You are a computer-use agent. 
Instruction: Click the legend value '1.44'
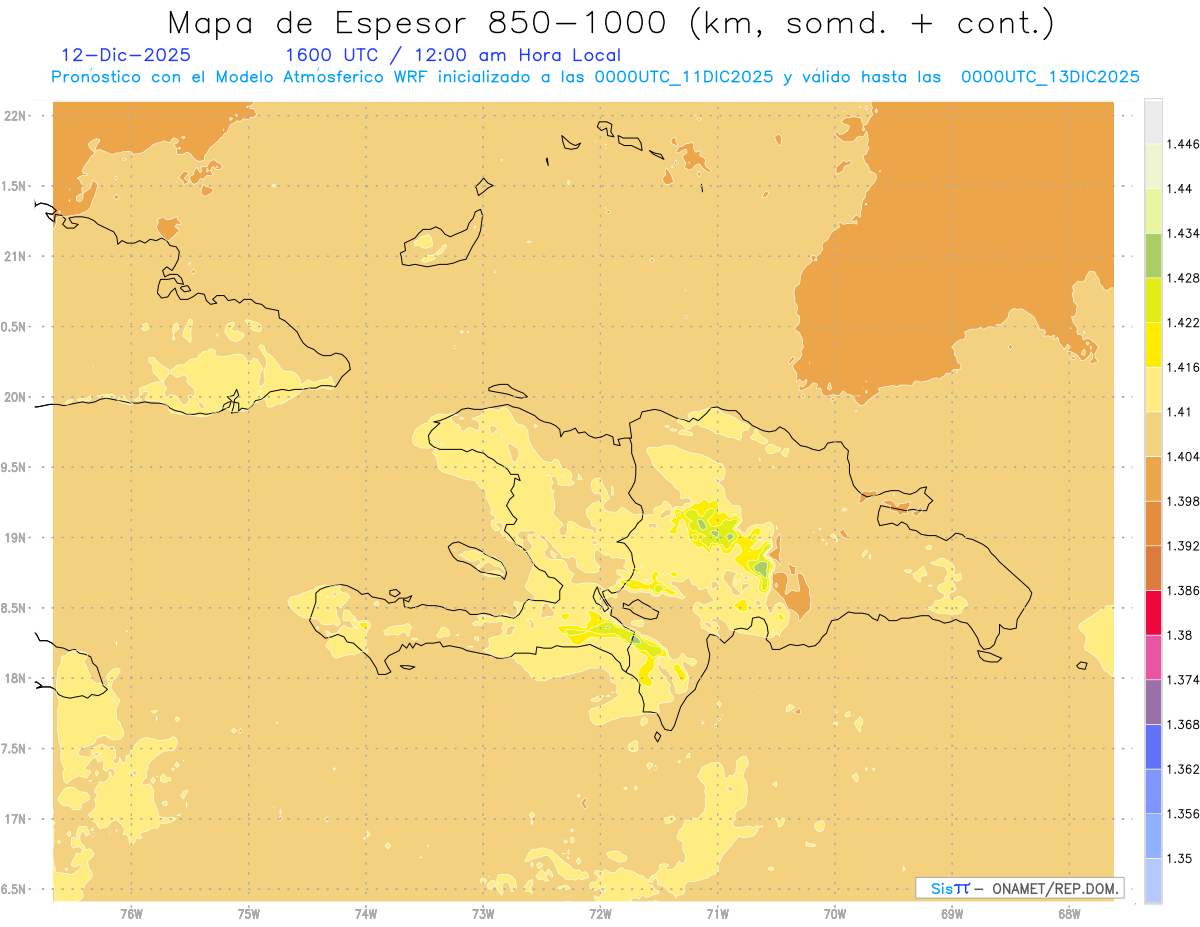tap(1180, 188)
